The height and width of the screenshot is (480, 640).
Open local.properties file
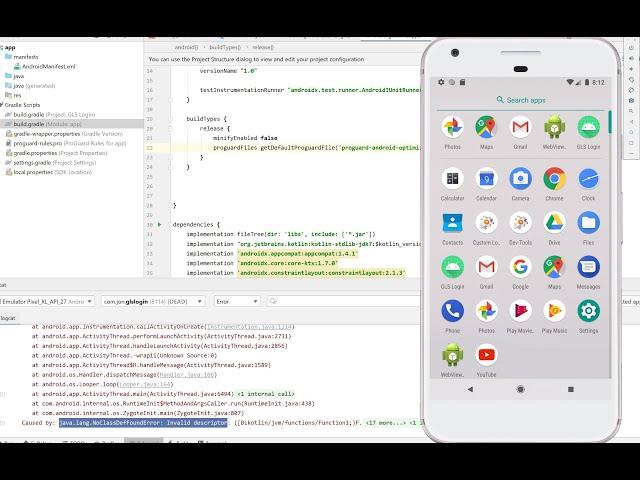pos(48,172)
